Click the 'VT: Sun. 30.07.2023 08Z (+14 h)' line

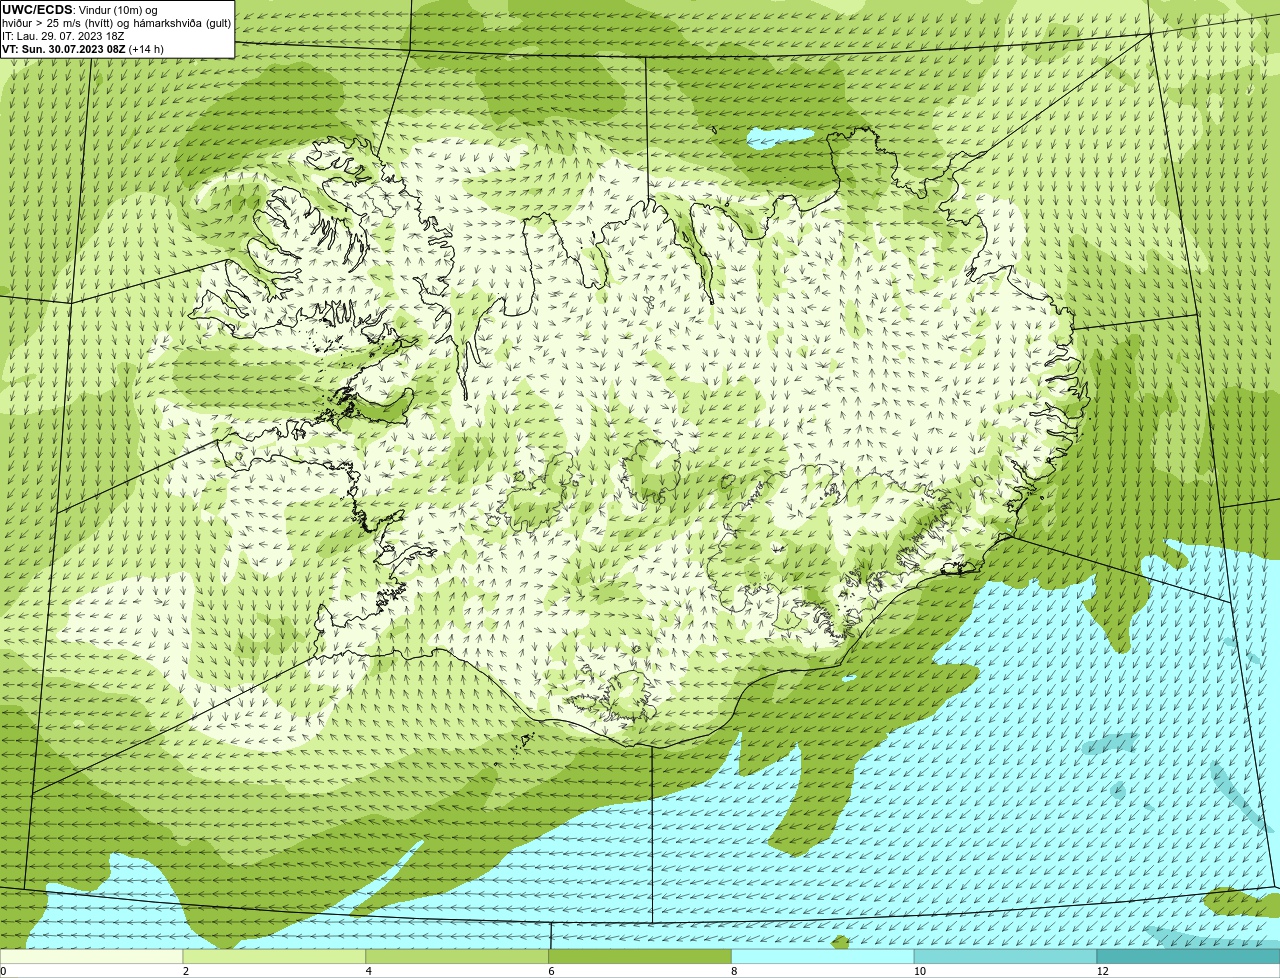coord(83,48)
